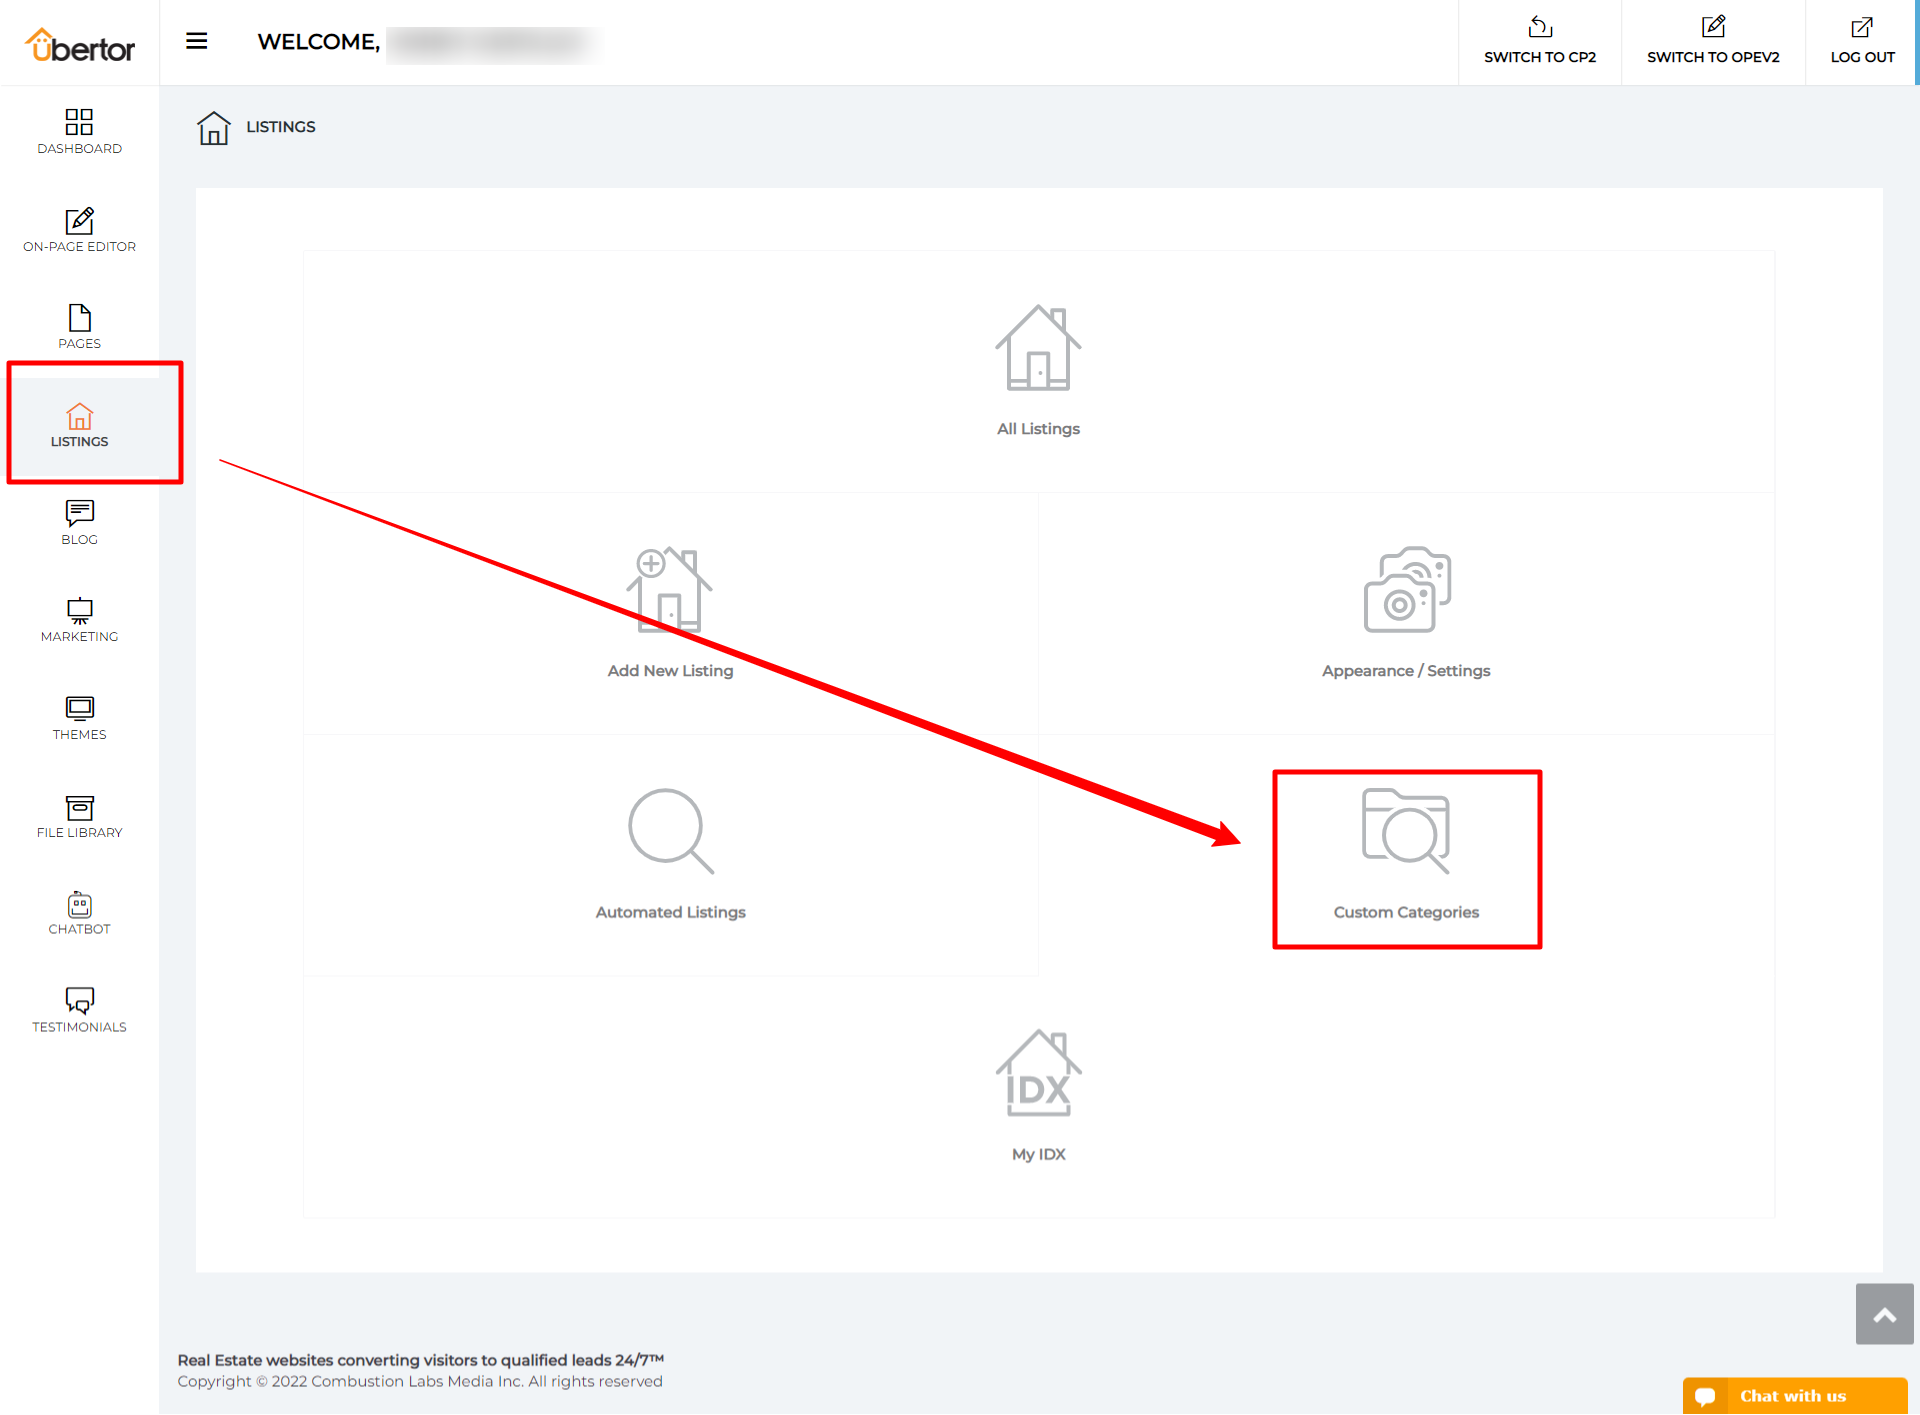
Task: Open the File Library
Action: coord(79,815)
